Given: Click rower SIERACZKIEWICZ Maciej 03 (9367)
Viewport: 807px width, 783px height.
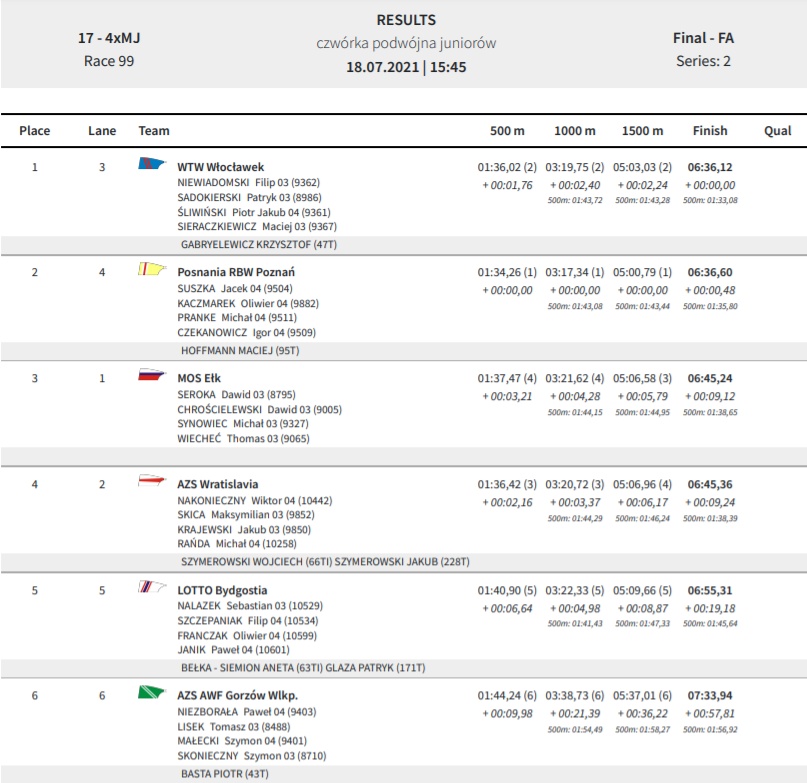Looking at the screenshot, I should [x=257, y=227].
